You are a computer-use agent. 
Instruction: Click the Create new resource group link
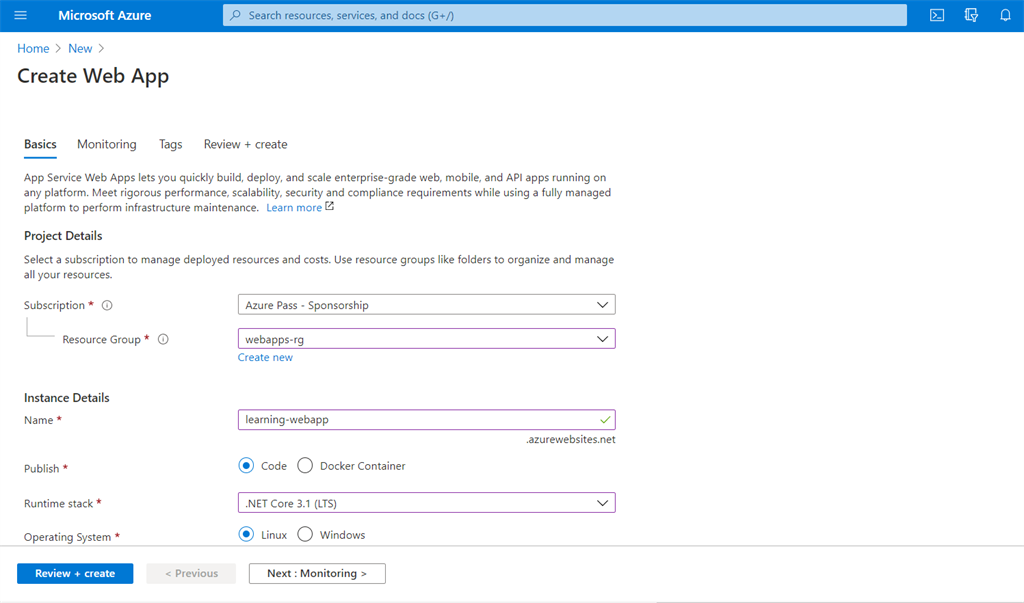(x=265, y=358)
